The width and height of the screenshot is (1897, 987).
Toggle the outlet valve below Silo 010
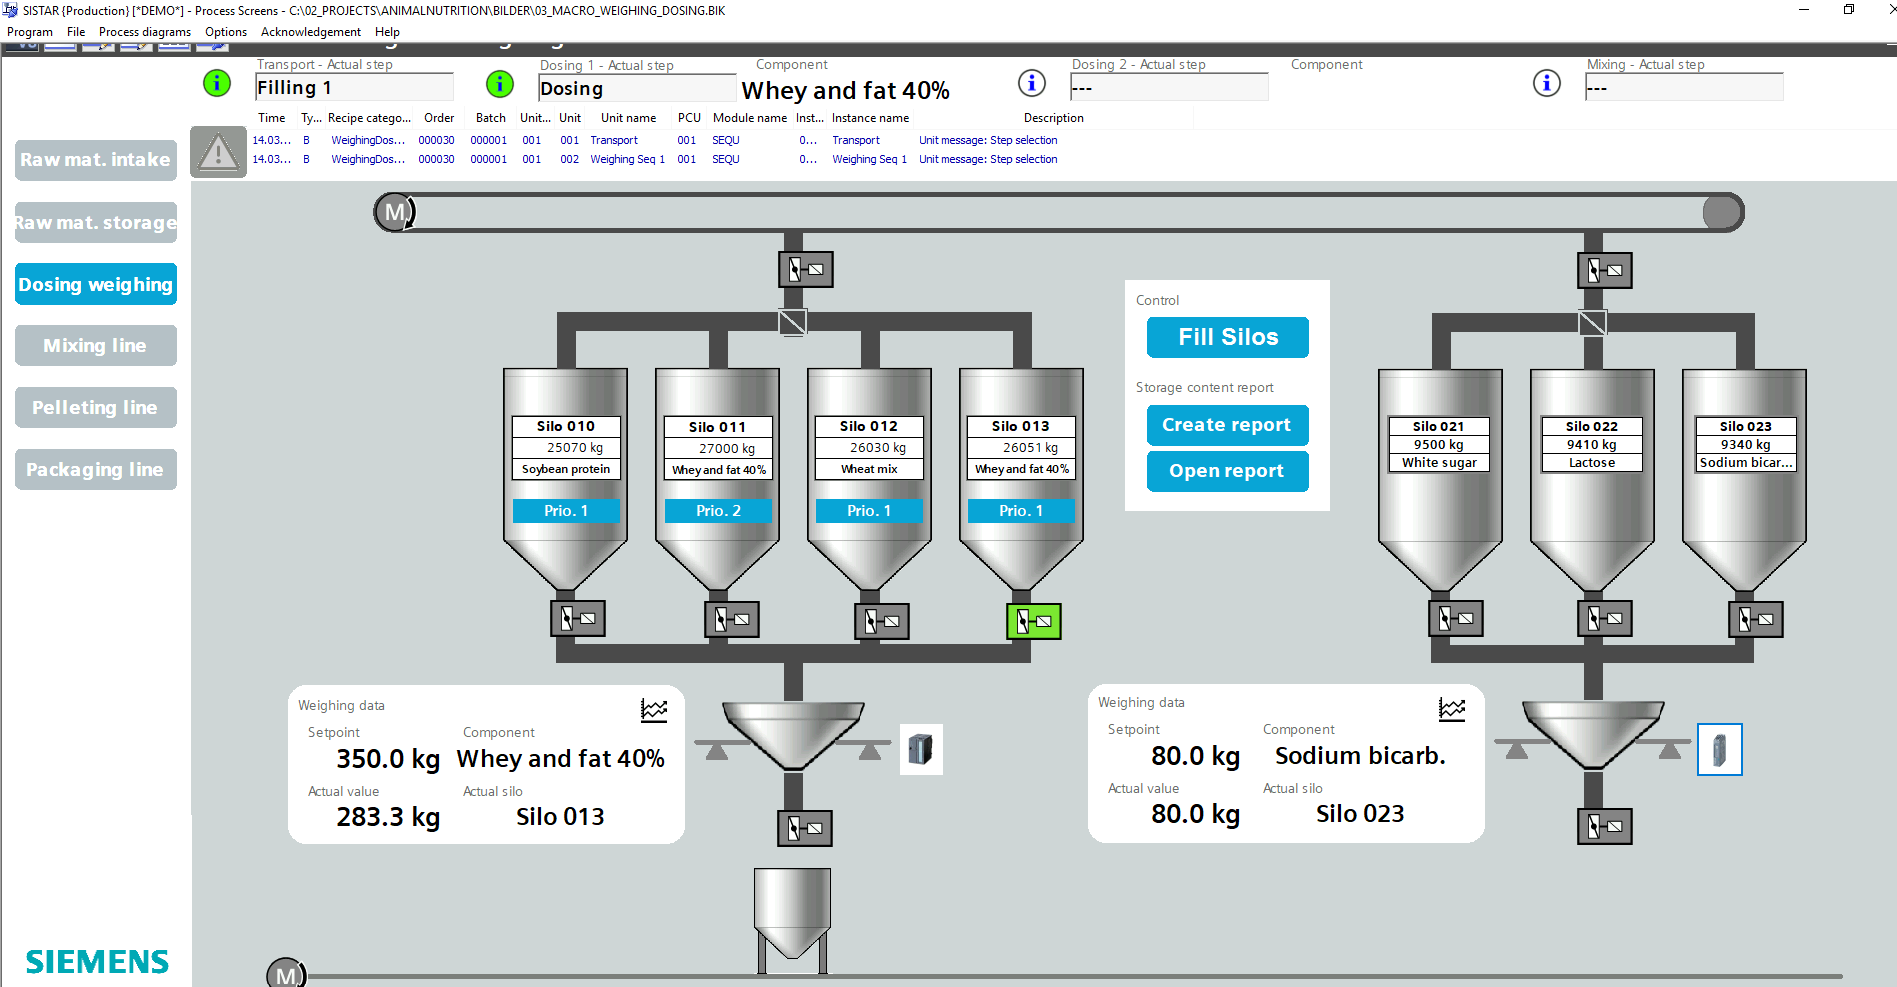[x=578, y=619]
